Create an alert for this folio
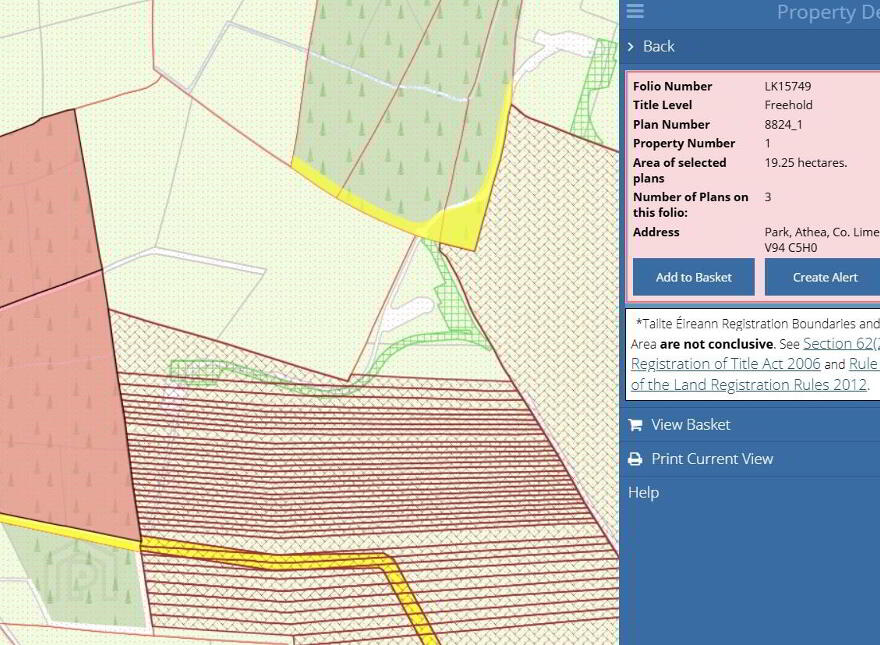Screen dimensions: 880x645 pyautogui.click(x=823, y=277)
